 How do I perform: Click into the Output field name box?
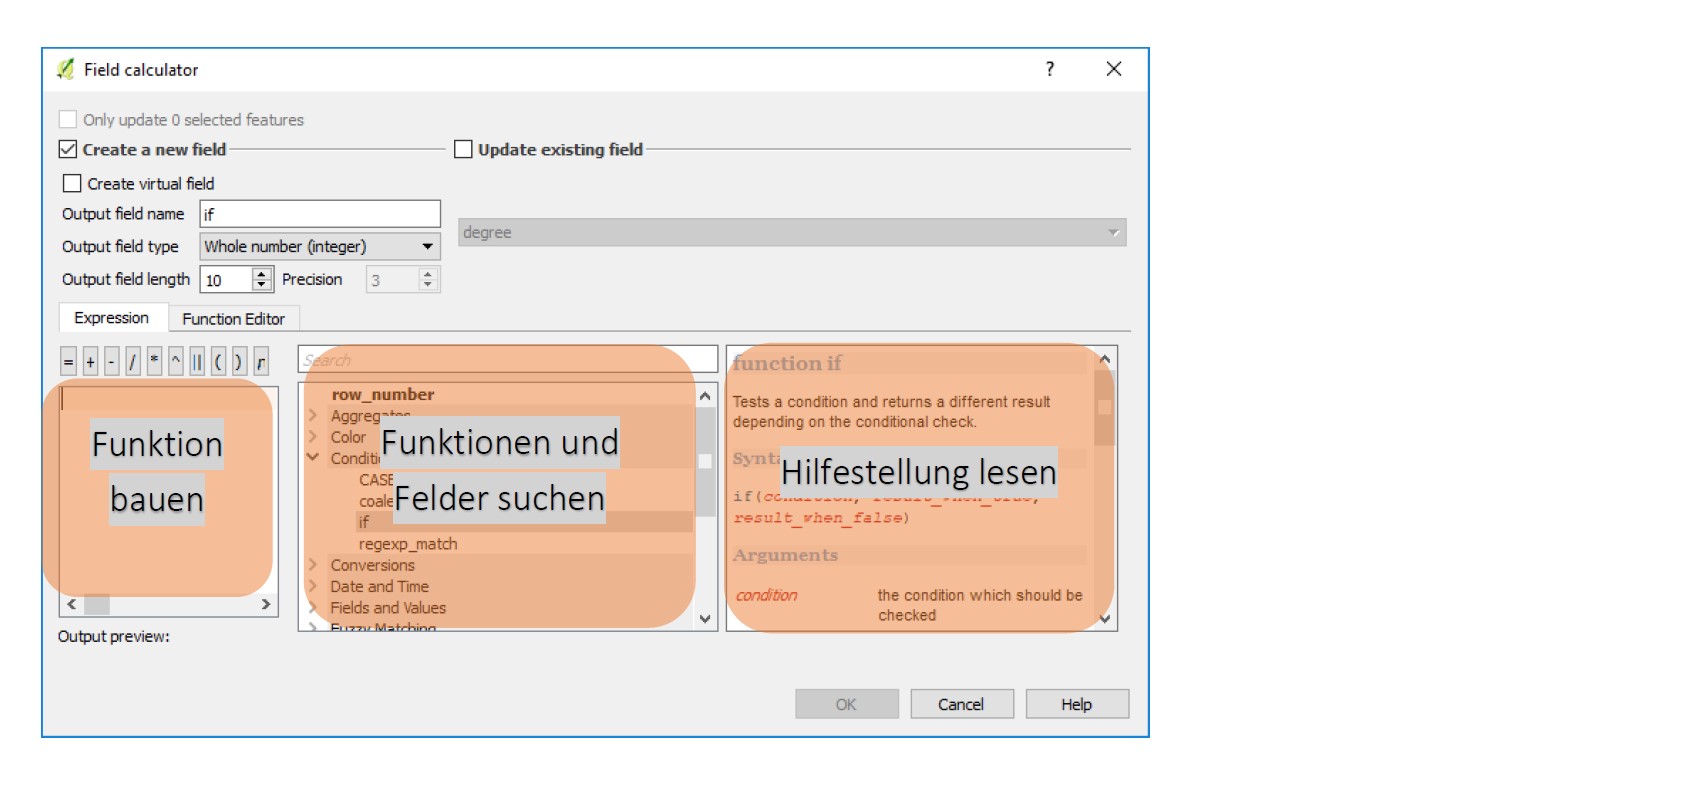tap(319, 214)
